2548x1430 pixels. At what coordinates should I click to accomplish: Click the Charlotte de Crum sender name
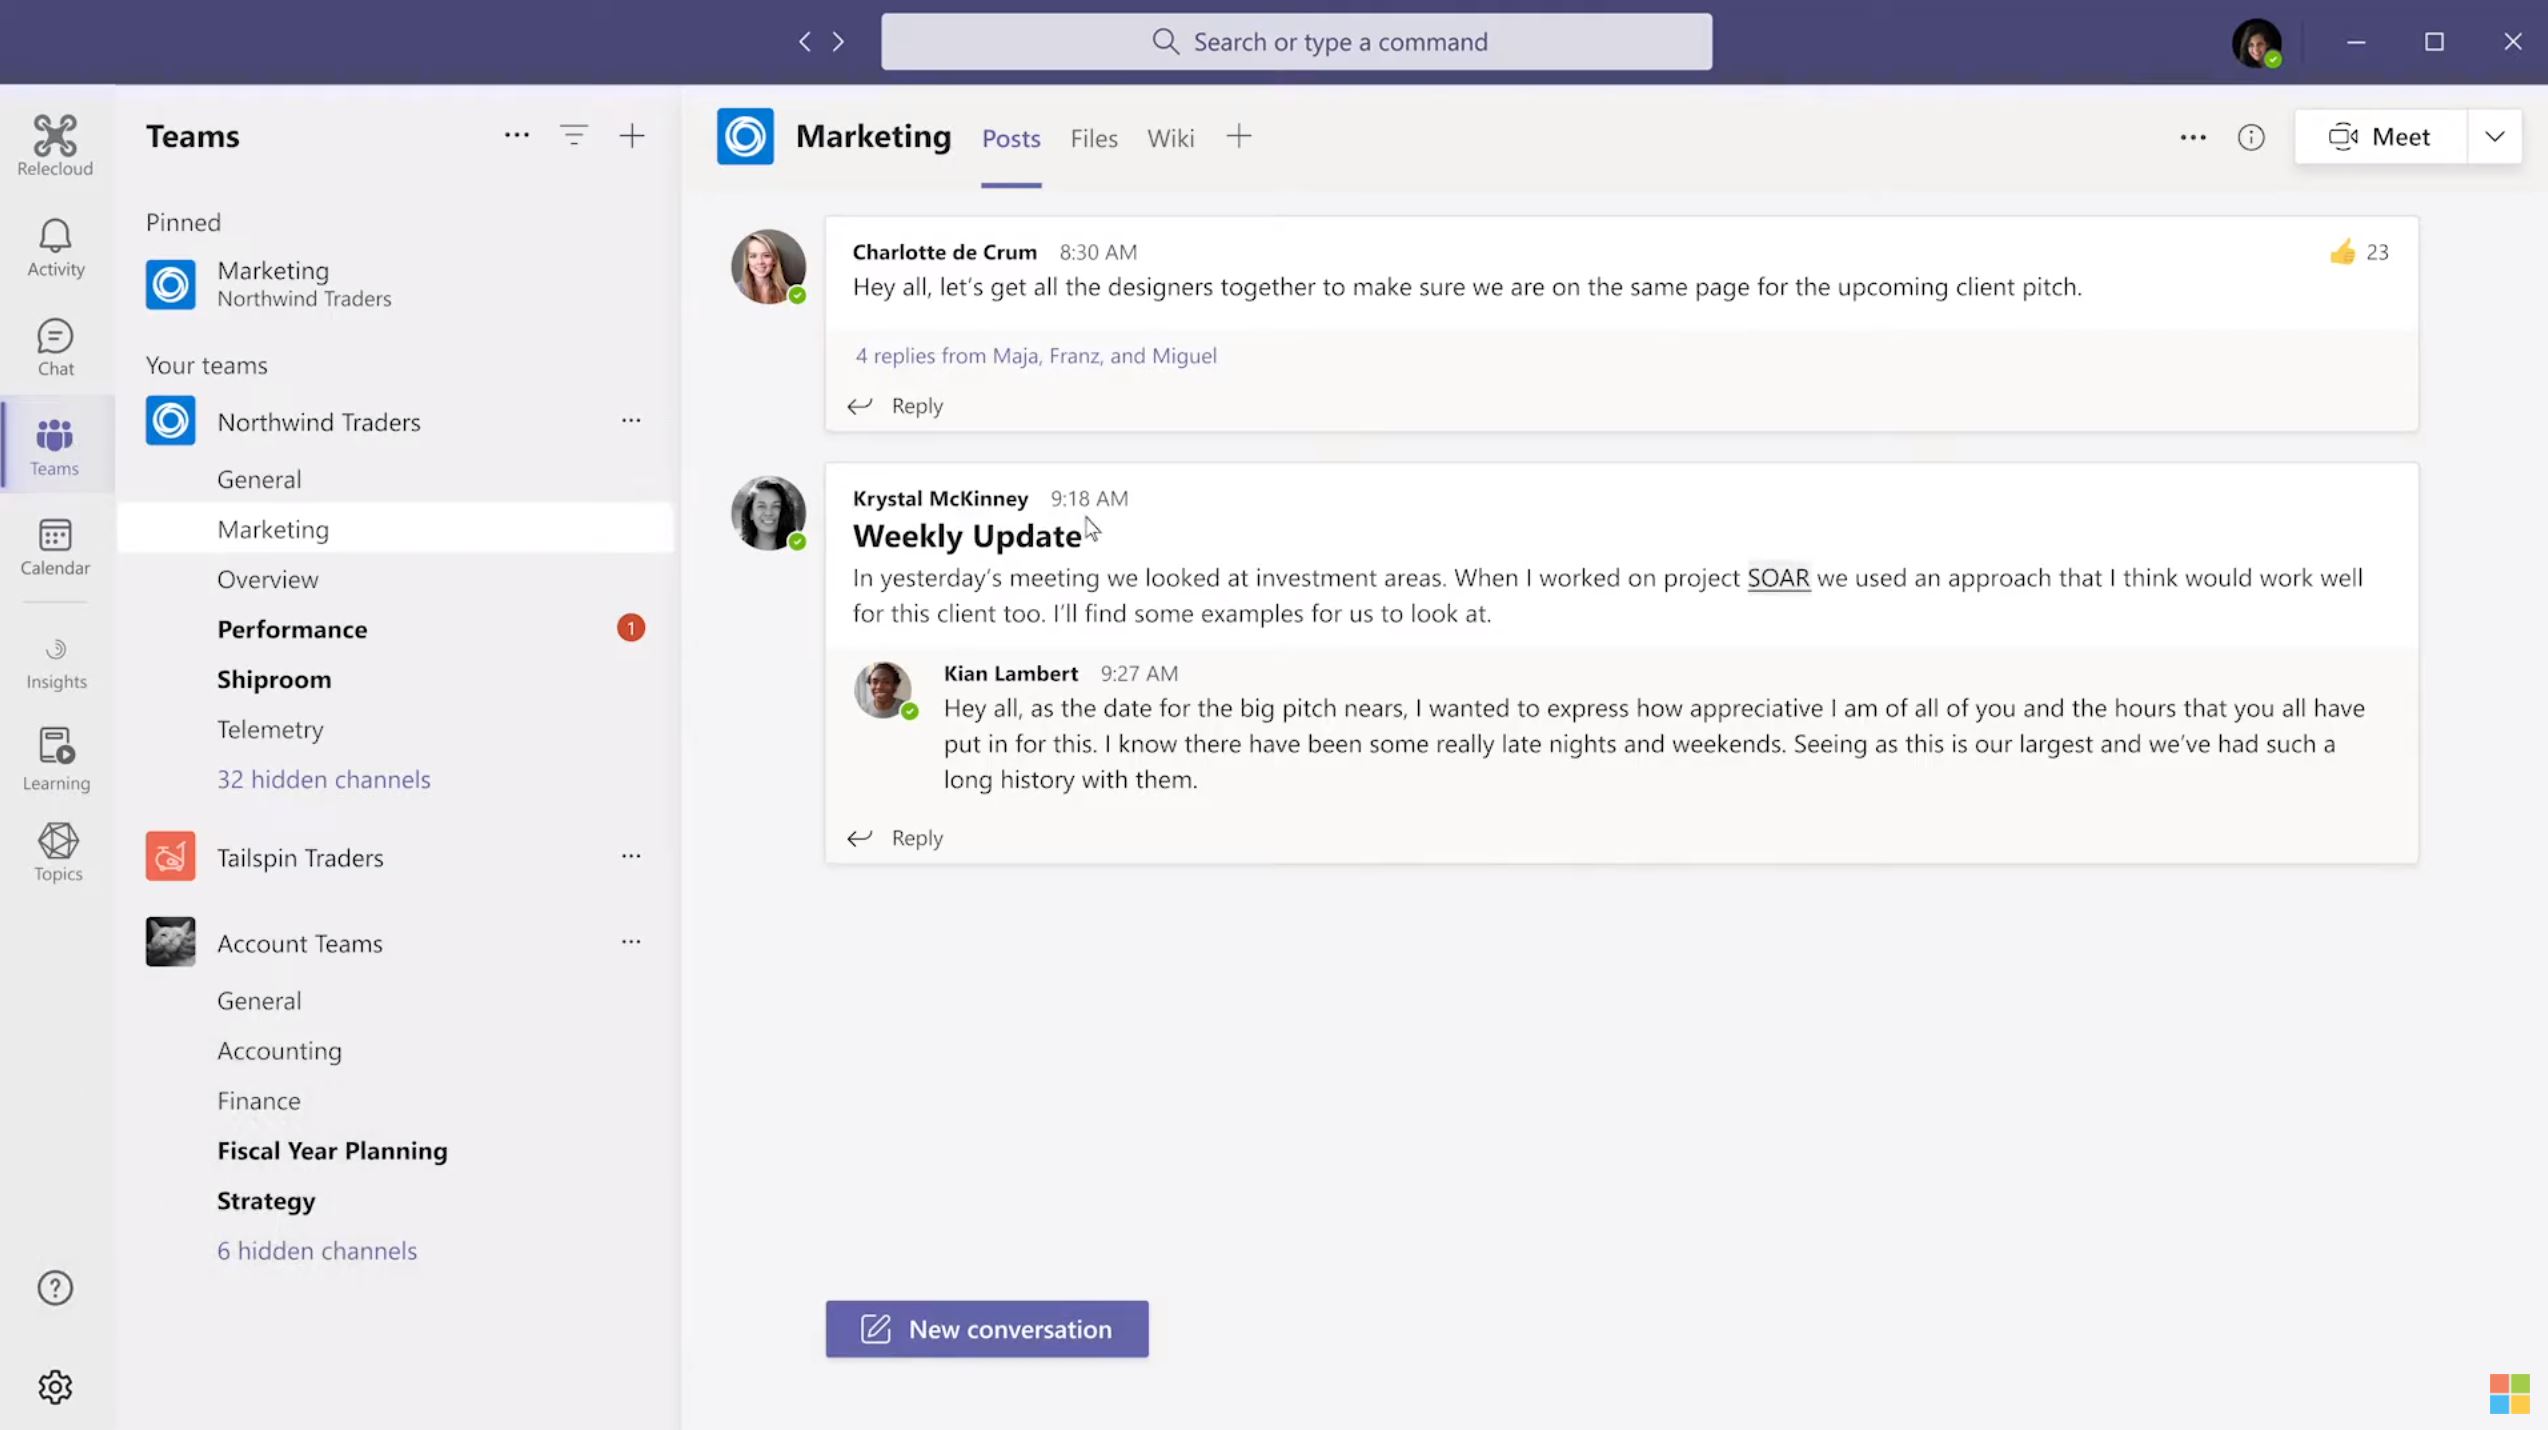pyautogui.click(x=944, y=252)
